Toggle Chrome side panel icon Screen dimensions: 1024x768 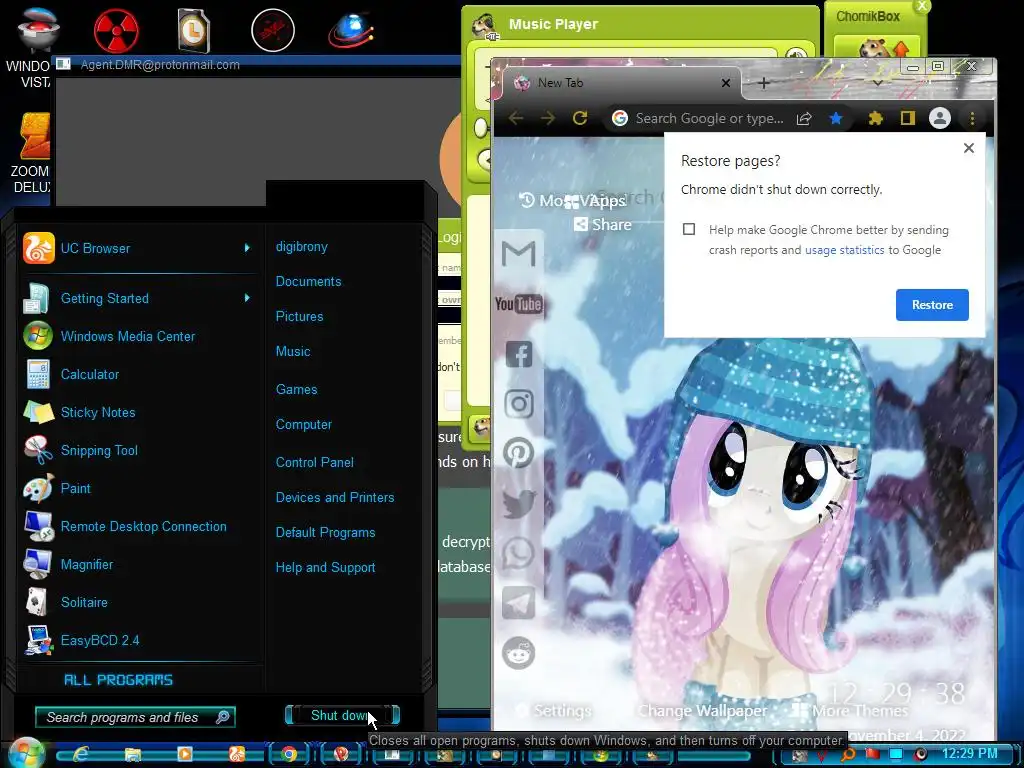pos(908,118)
